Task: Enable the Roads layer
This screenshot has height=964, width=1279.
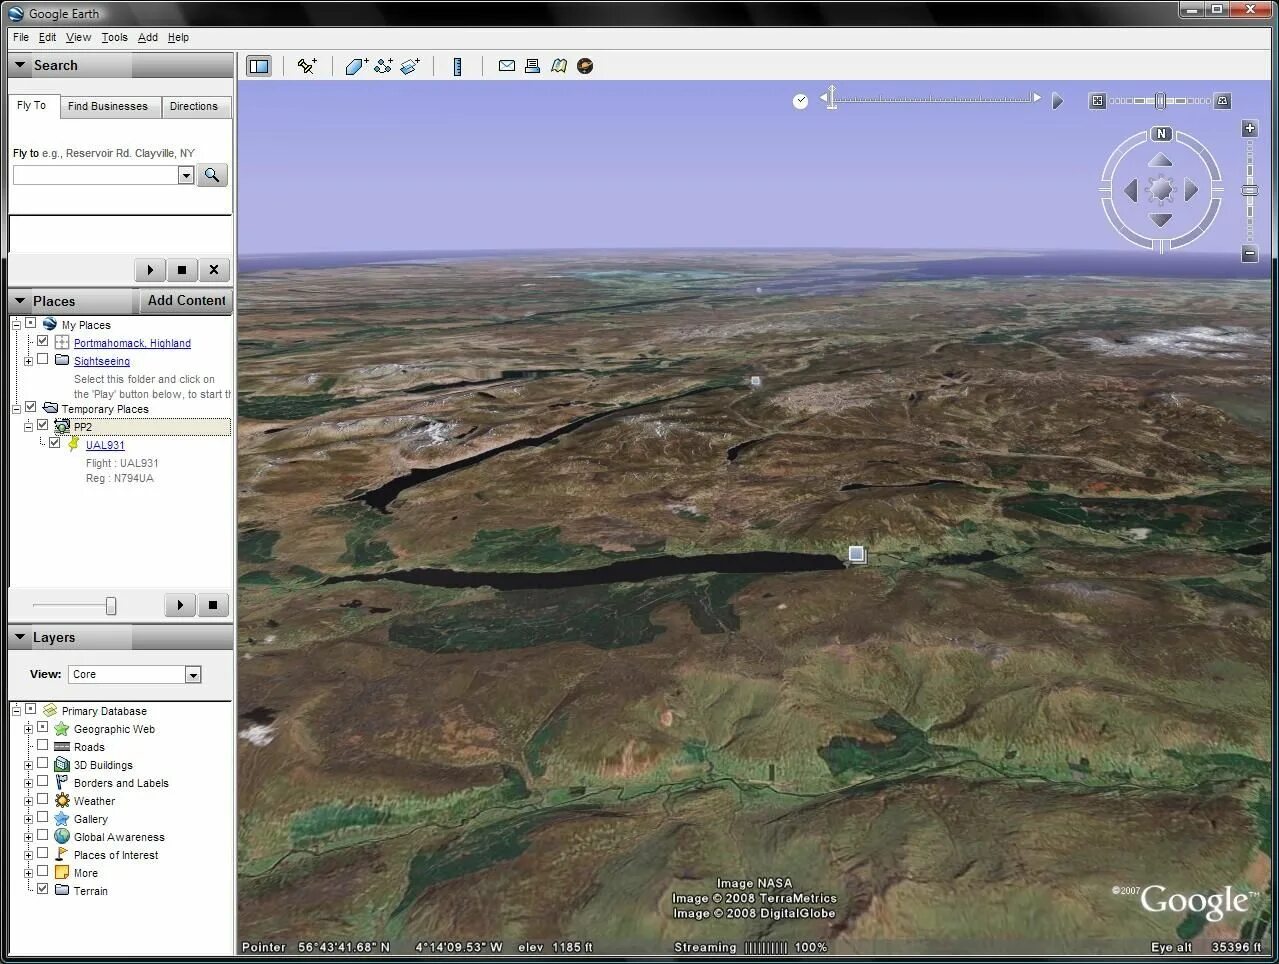Action: 43,745
